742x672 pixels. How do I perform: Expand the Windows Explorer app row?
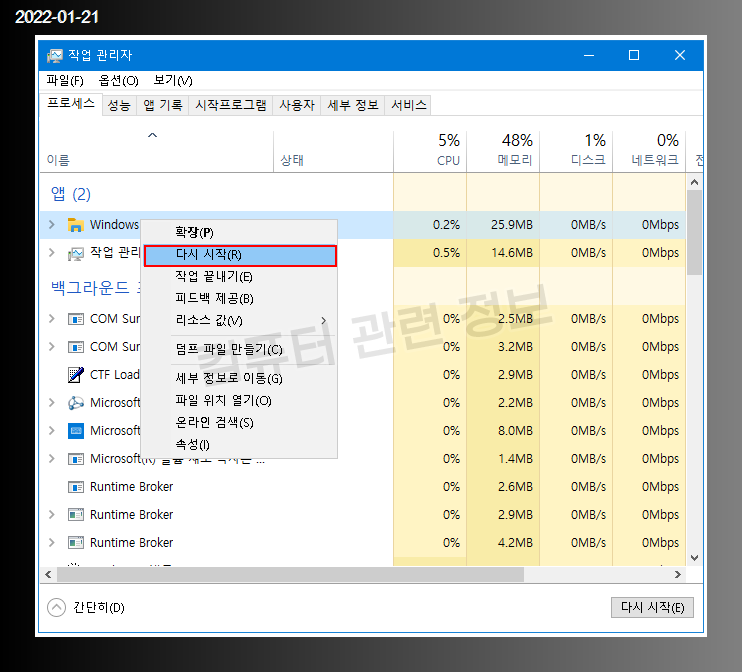coord(52,224)
